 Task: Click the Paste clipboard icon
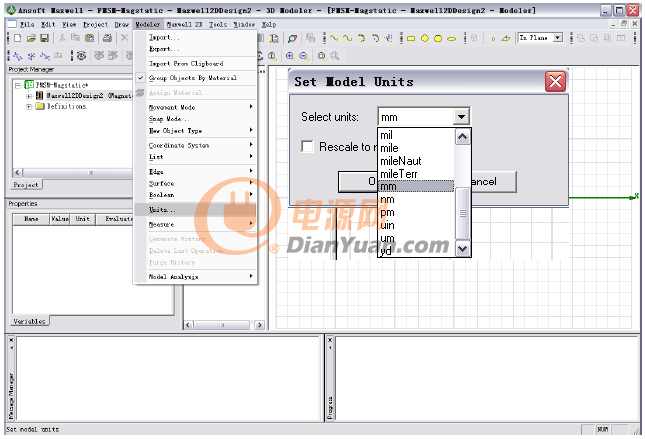[89, 38]
